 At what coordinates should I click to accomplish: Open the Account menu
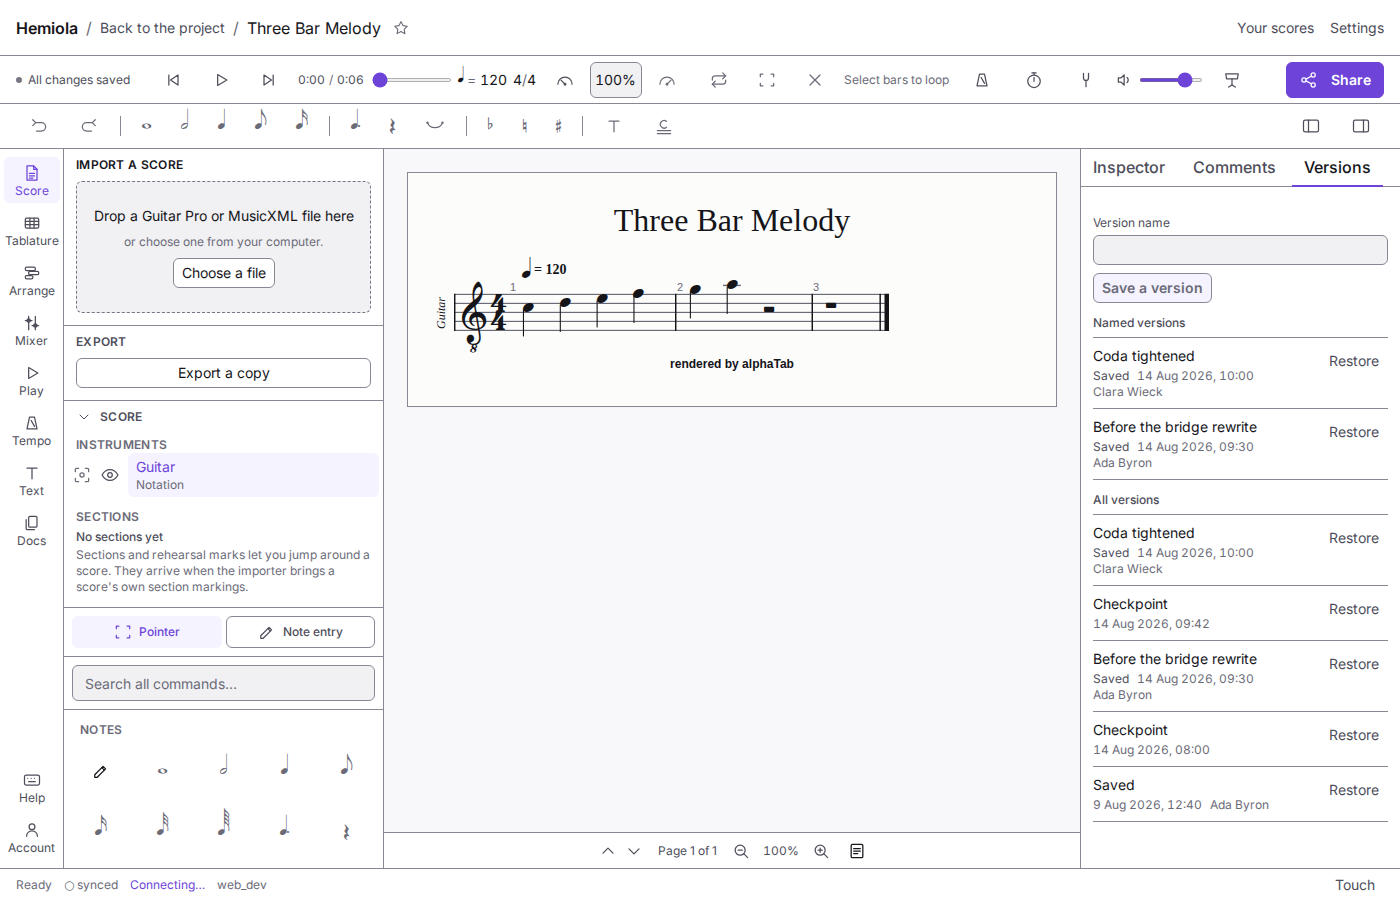(x=32, y=838)
